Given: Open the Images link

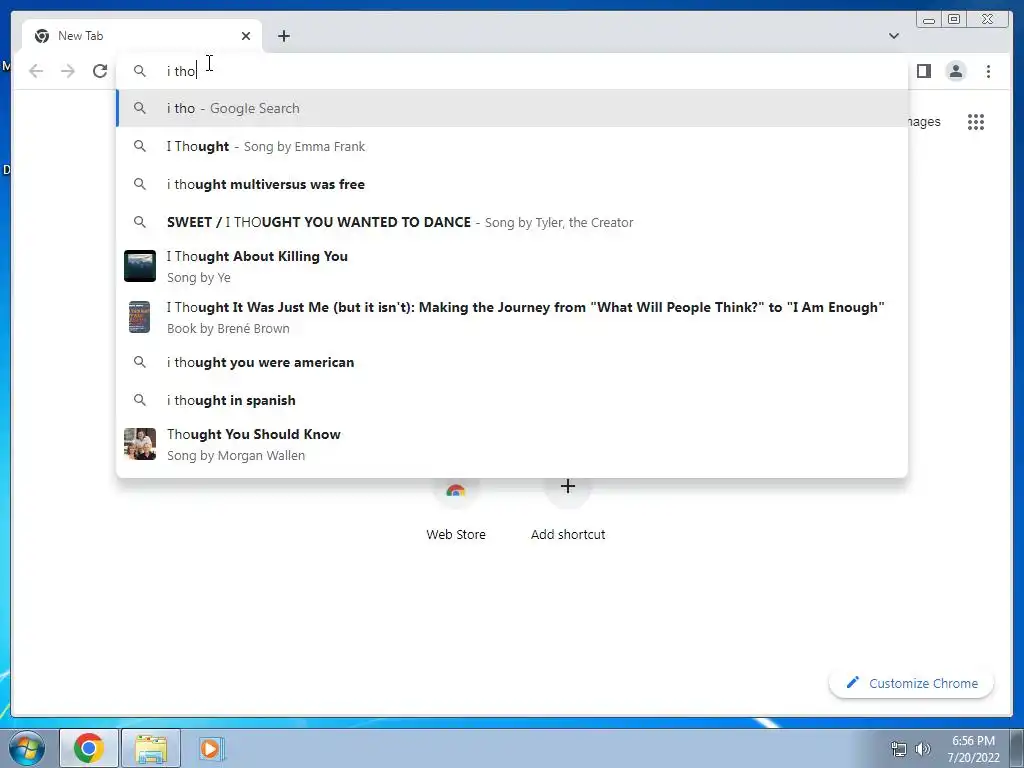Looking at the screenshot, I should click(924, 121).
